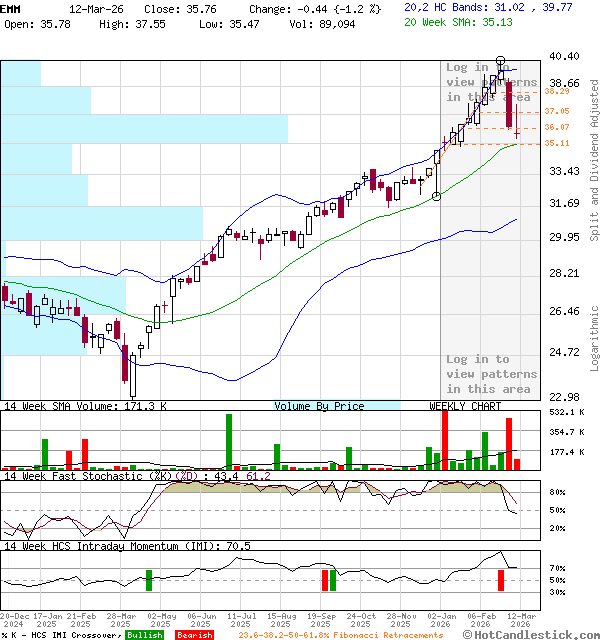600x640 pixels.
Task: Click the 38.29 Fibonacci retracement label
Action: [557, 92]
